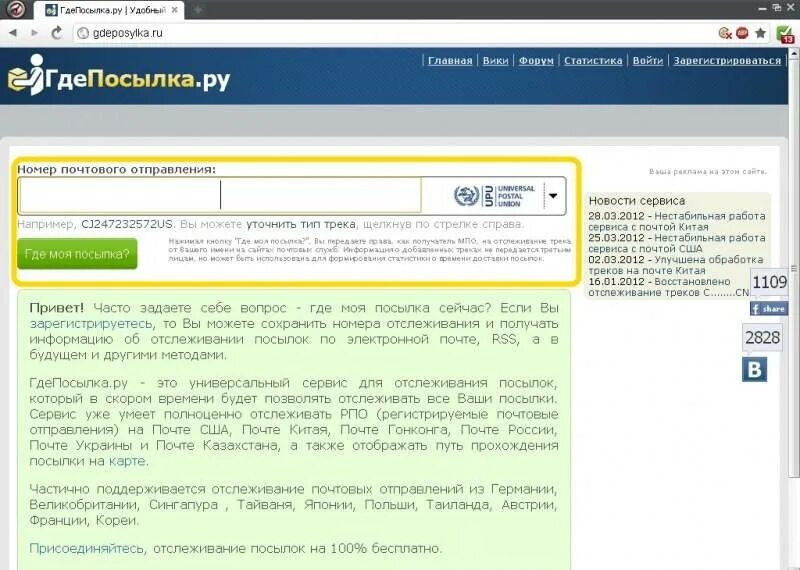800x570 pixels.
Task: Follow the карте map link
Action: click(128, 461)
